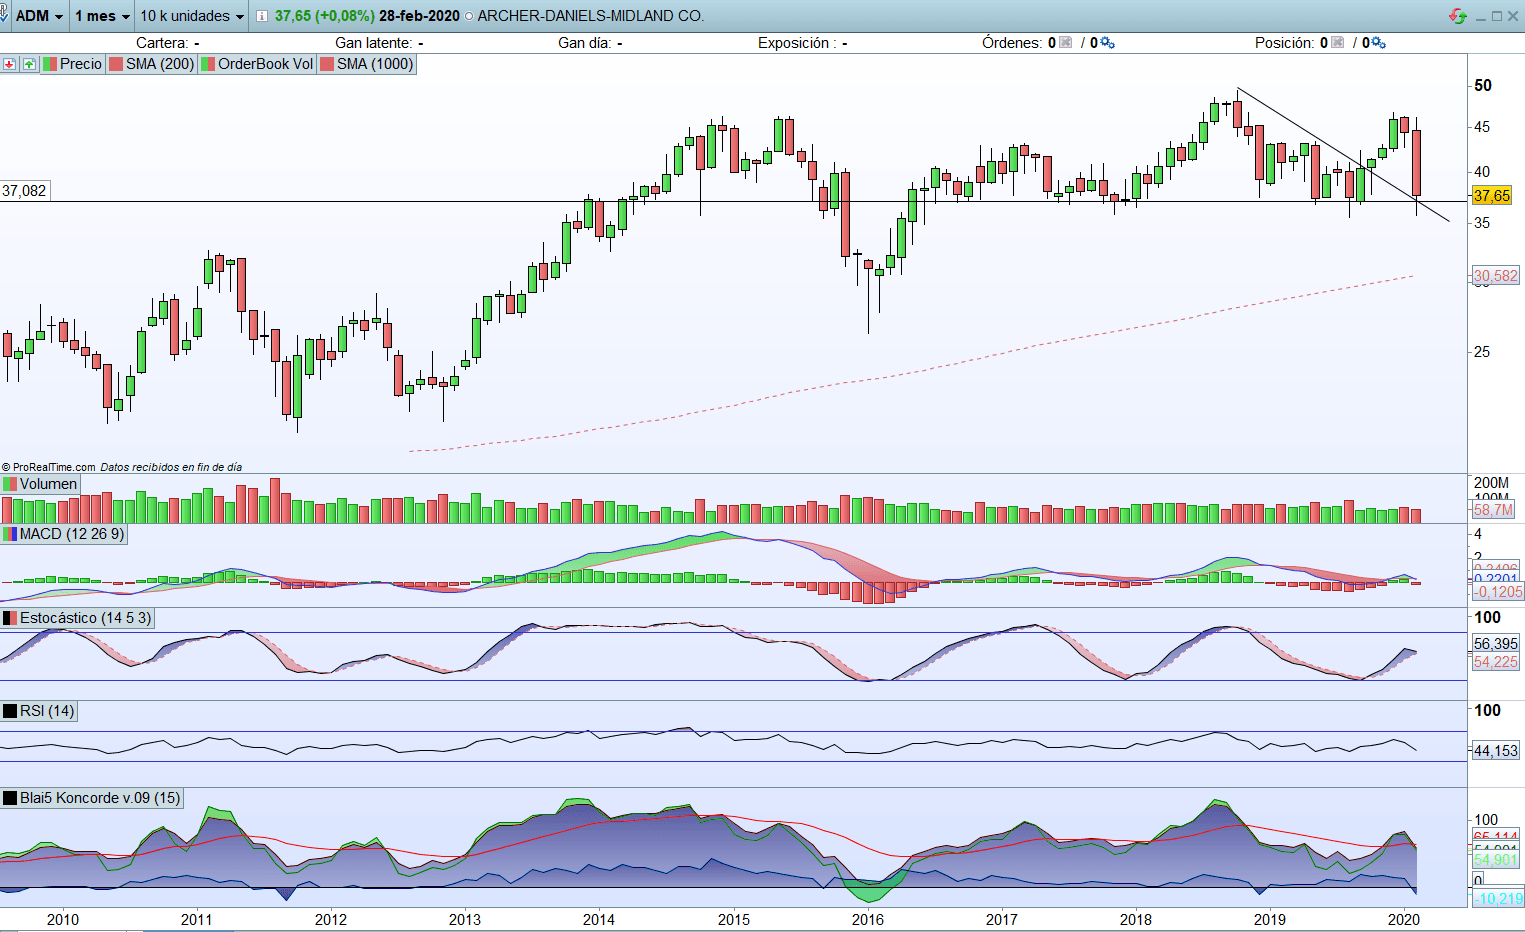Click the 54,901 Koncorde value tag
This screenshot has height=932, width=1525.
coord(1496,860)
